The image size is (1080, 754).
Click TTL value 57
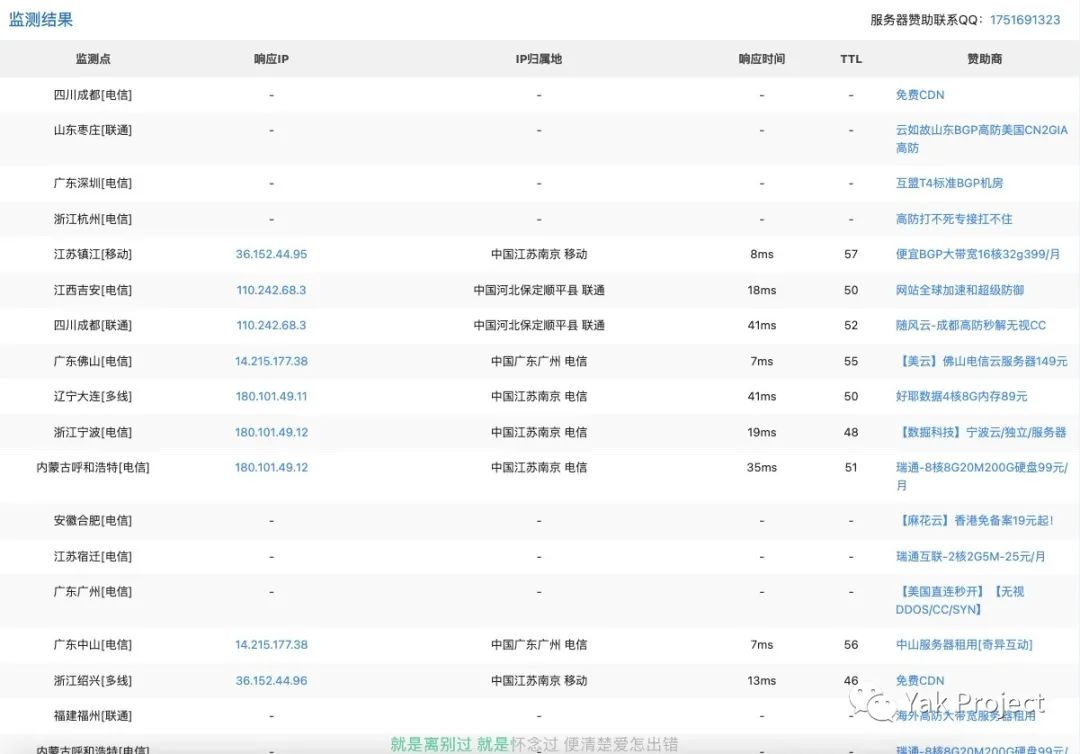click(x=851, y=254)
